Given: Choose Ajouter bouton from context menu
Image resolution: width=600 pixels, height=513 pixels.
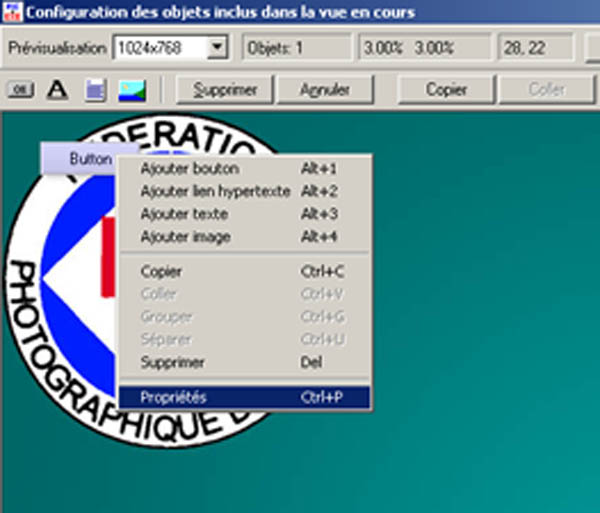Looking at the screenshot, I should point(245,169).
